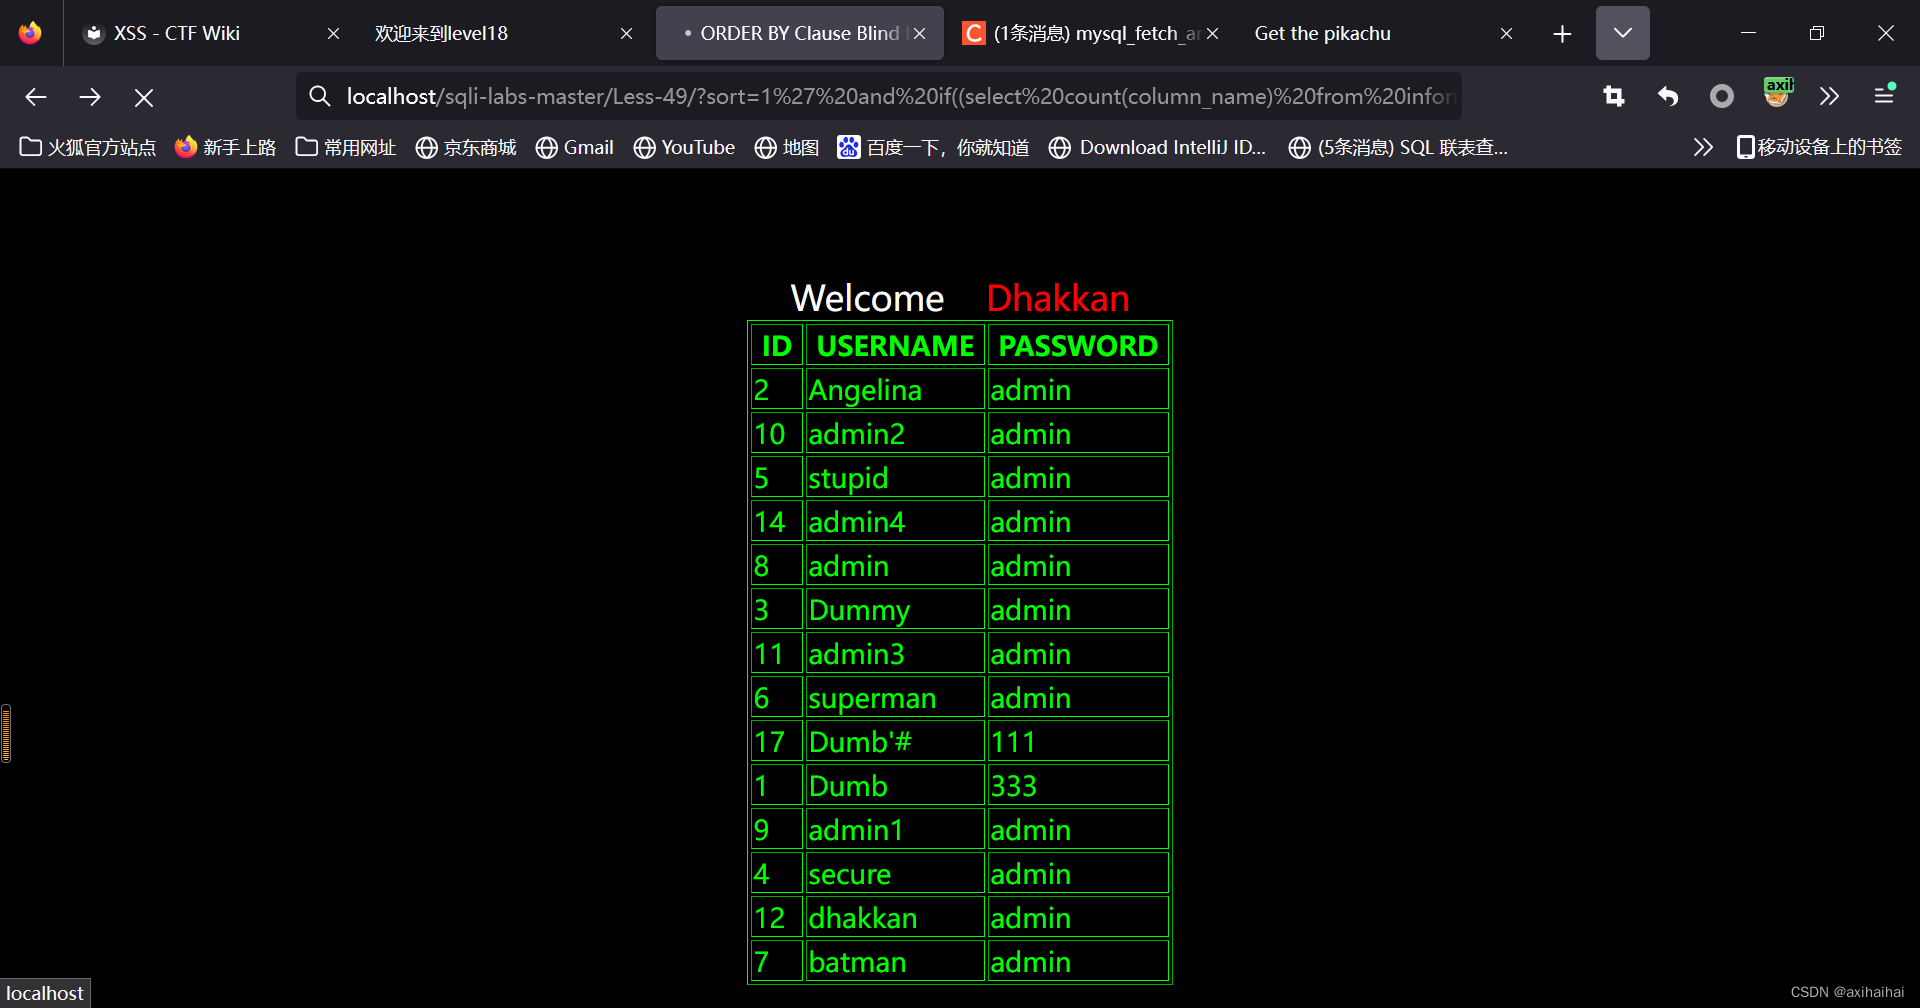This screenshot has width=1920, height=1008.
Task: Stop page loading with the X icon
Action: [144, 96]
